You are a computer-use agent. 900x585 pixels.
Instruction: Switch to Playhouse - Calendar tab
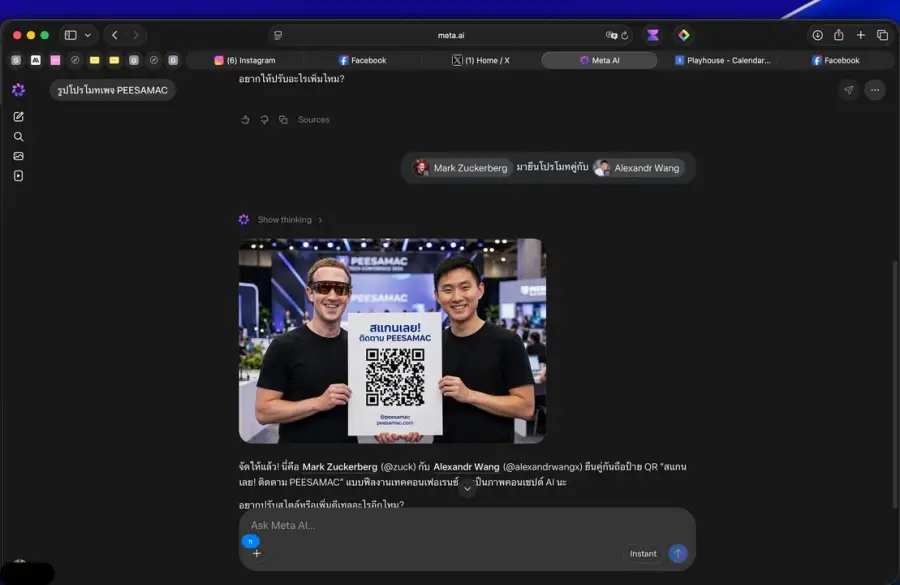pyautogui.click(x=722, y=60)
